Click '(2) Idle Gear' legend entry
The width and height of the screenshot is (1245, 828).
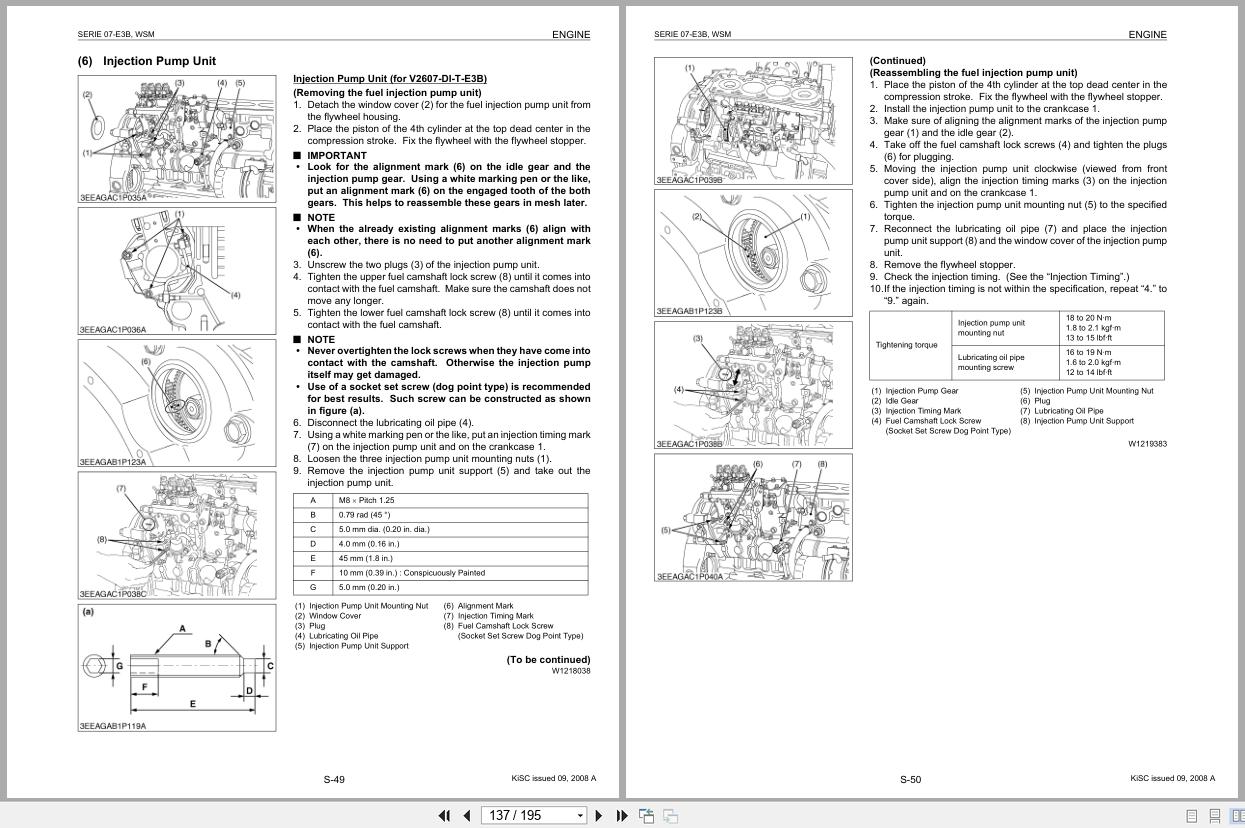[x=895, y=401]
